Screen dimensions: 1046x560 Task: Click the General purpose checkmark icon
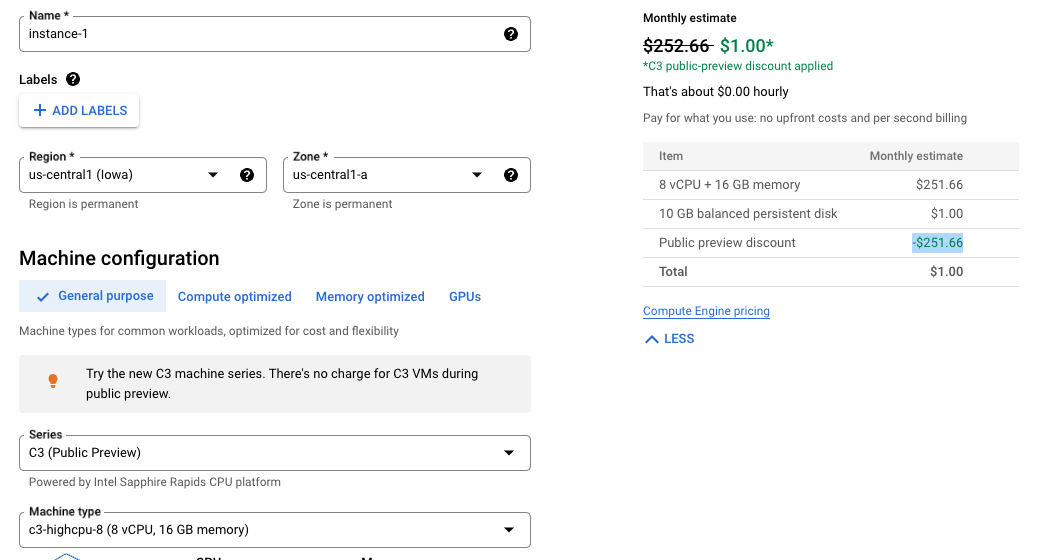43,297
